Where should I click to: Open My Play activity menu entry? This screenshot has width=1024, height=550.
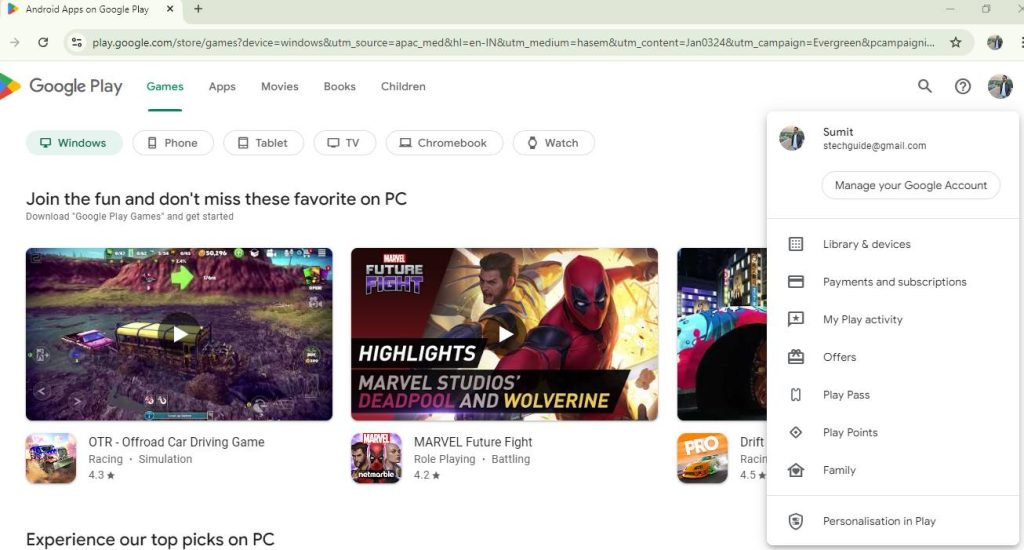(x=862, y=320)
